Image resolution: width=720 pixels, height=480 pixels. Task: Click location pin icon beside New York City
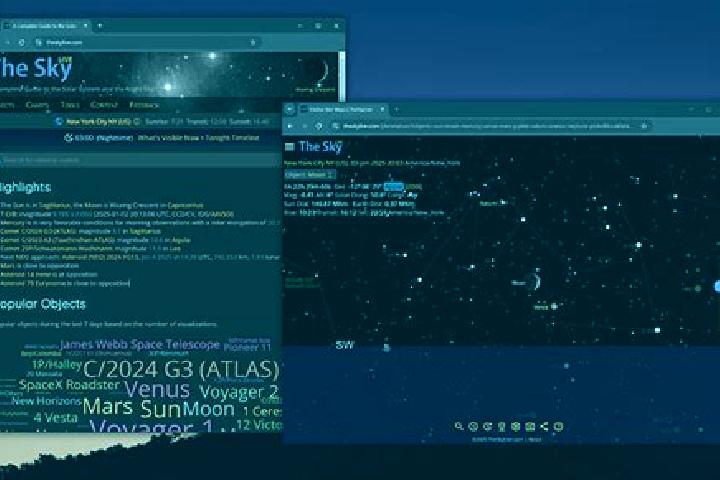click(x=59, y=122)
